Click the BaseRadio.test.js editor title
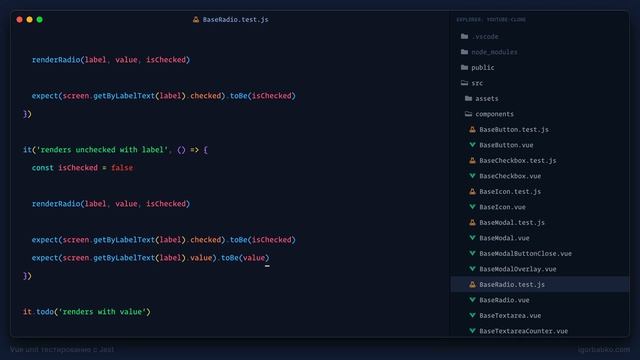Screen dimensions: 640x360 (x=236, y=19)
